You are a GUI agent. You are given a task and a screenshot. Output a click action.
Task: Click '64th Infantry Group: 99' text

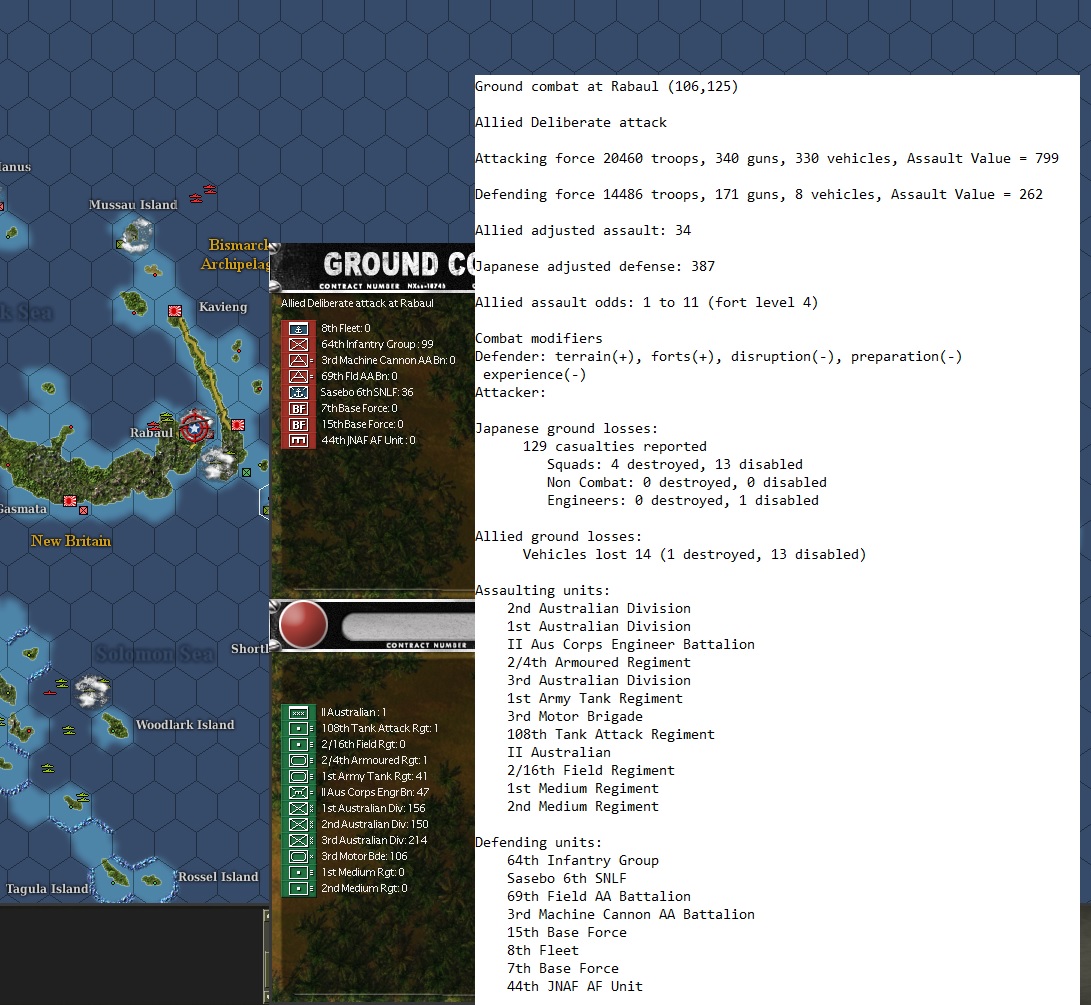click(377, 345)
